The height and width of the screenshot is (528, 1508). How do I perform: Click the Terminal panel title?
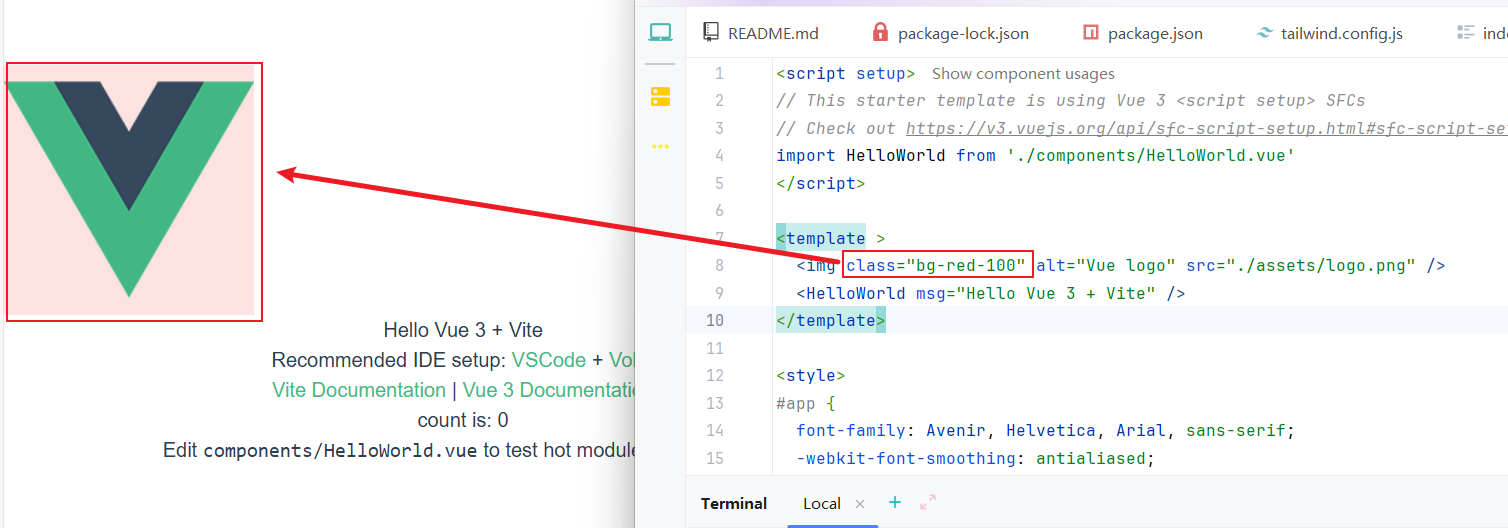click(734, 503)
